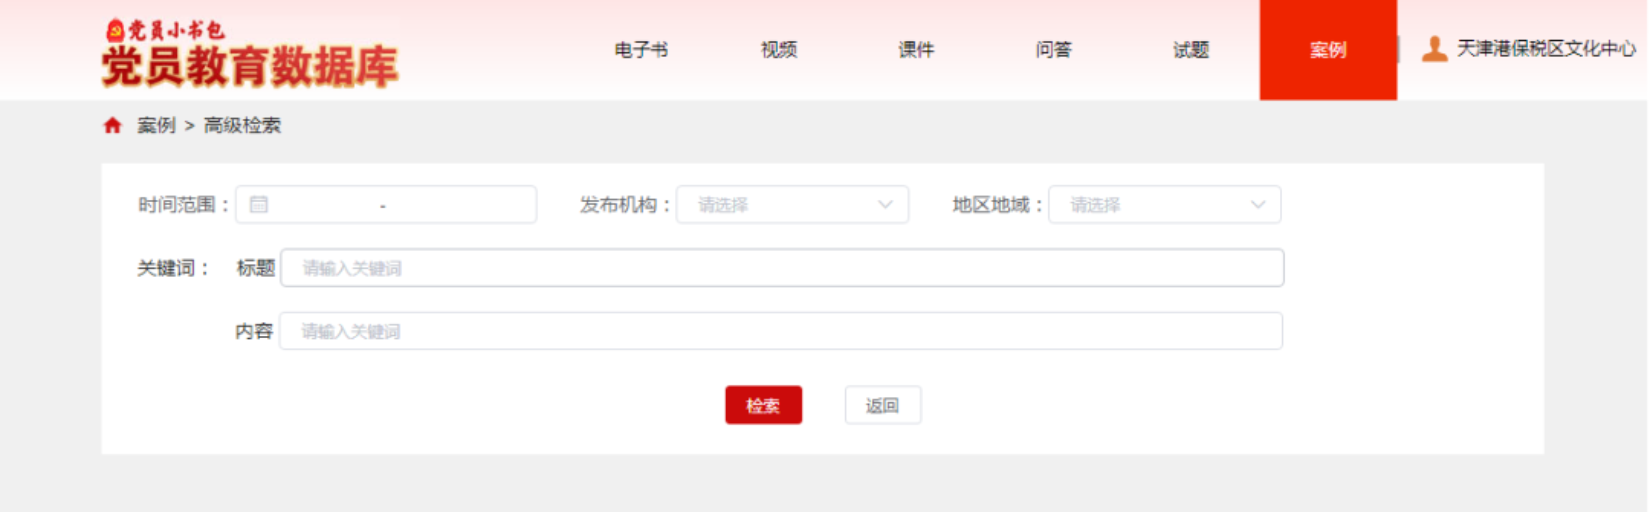1650x512 pixels.
Task: Click the 天津港保税区文化中心 account name
Action: 1546,49
